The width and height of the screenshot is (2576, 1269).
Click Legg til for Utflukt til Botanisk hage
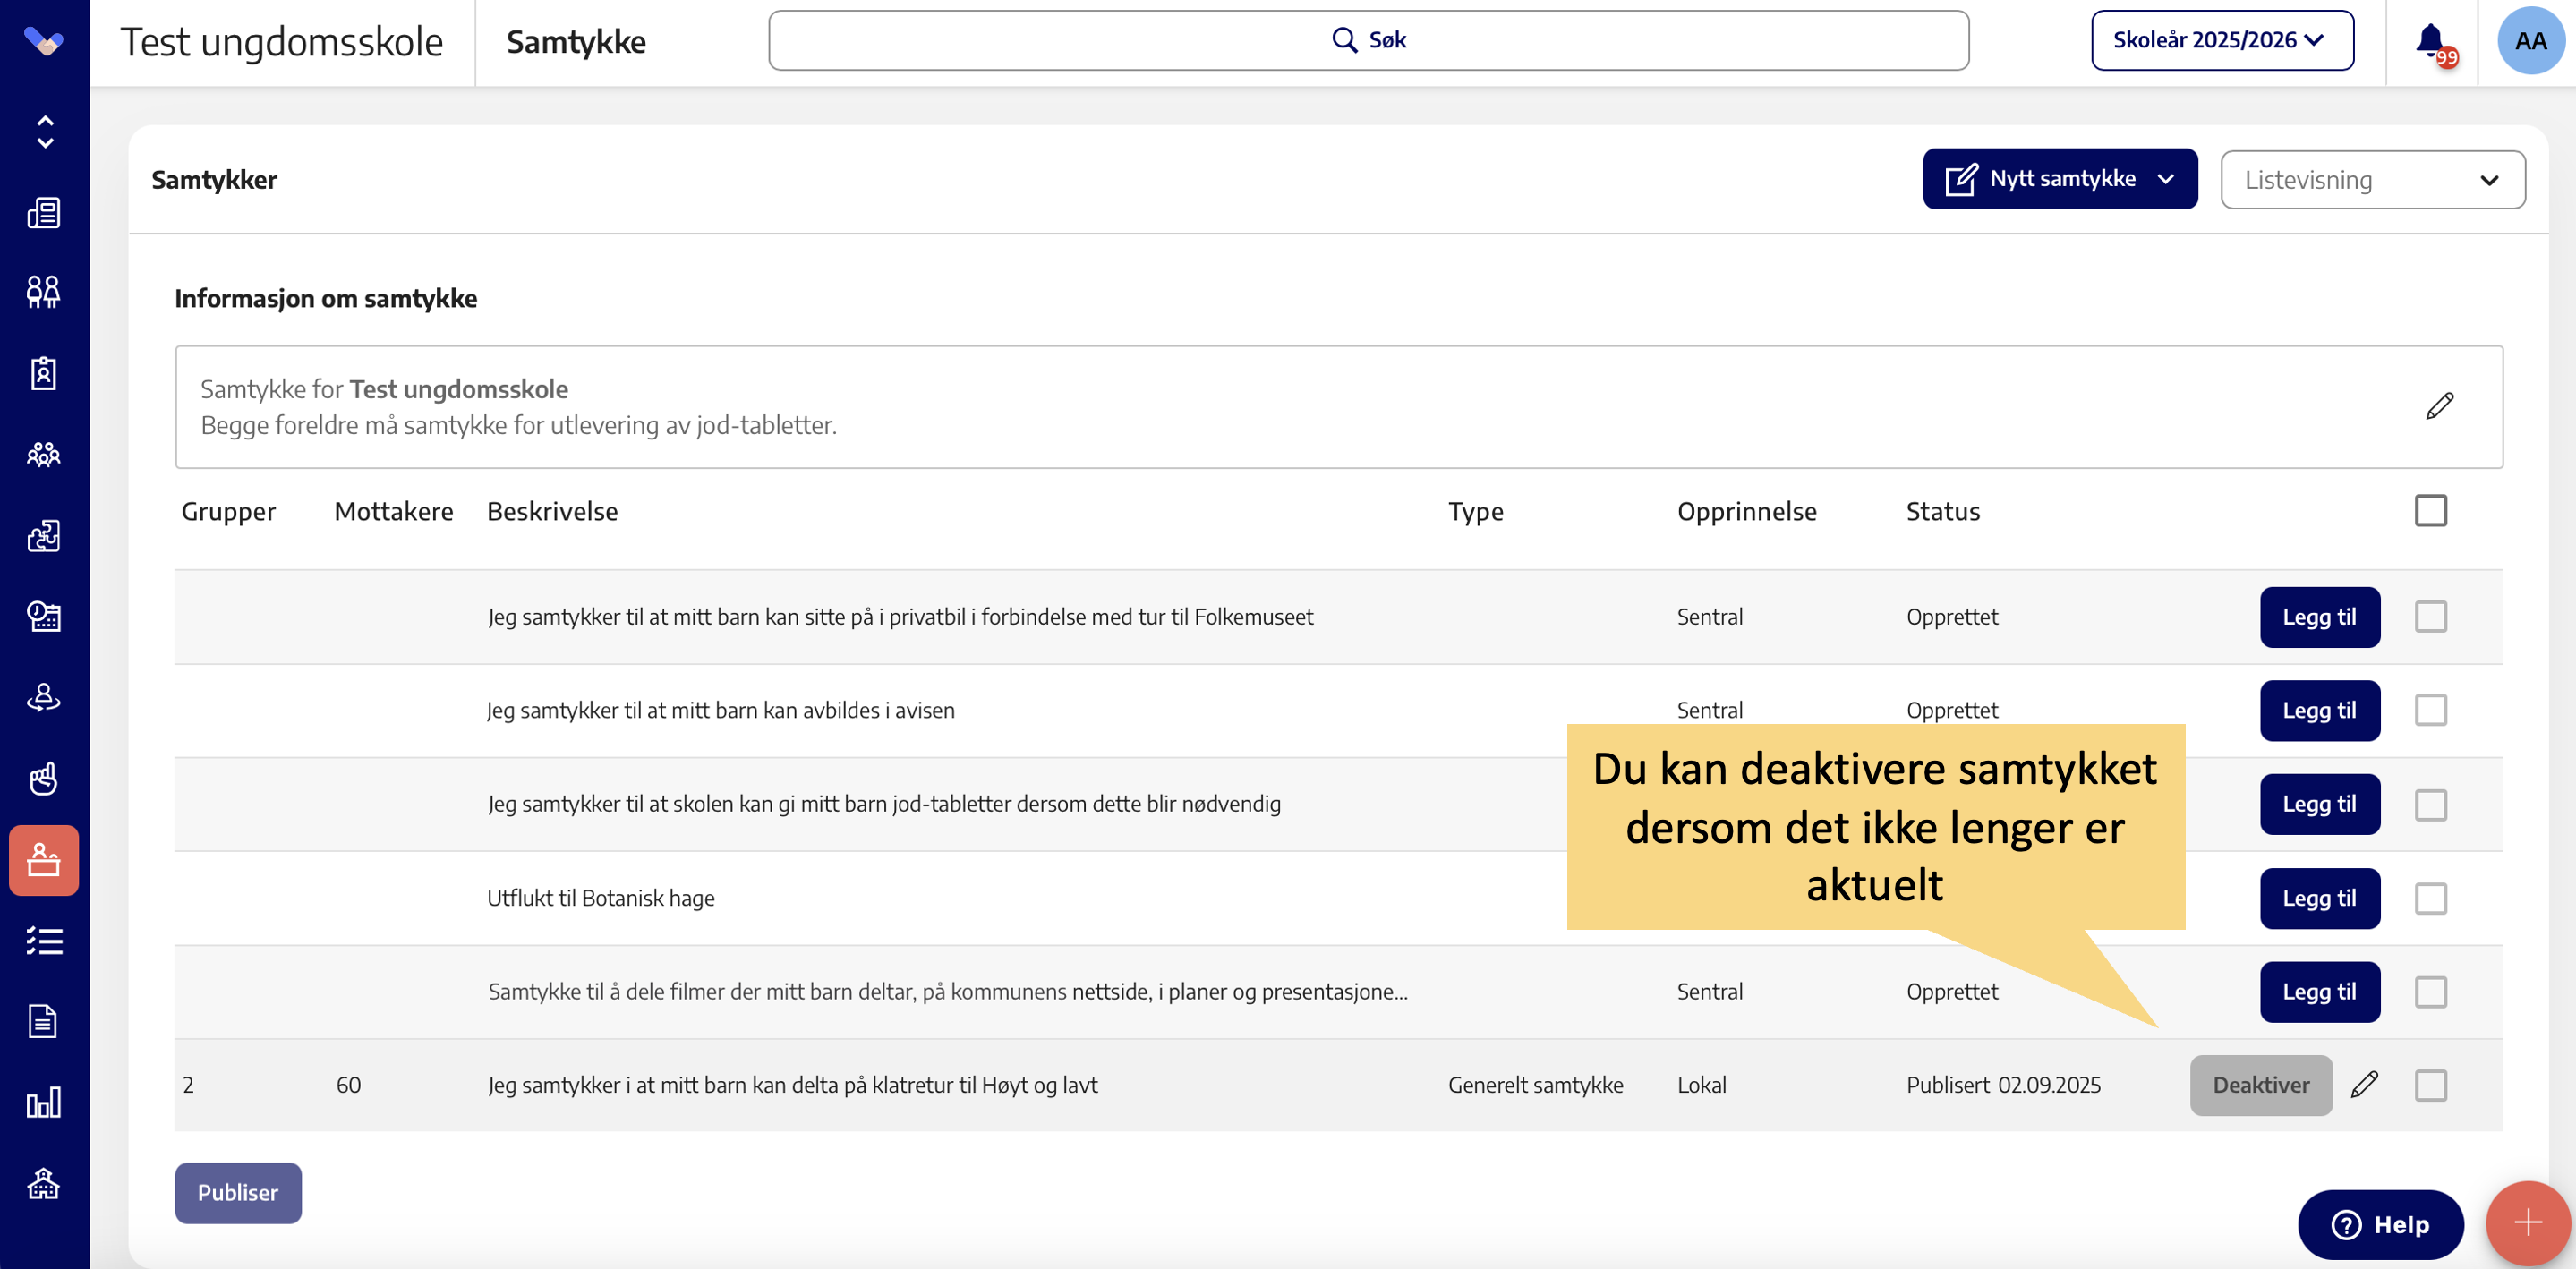(x=2320, y=898)
